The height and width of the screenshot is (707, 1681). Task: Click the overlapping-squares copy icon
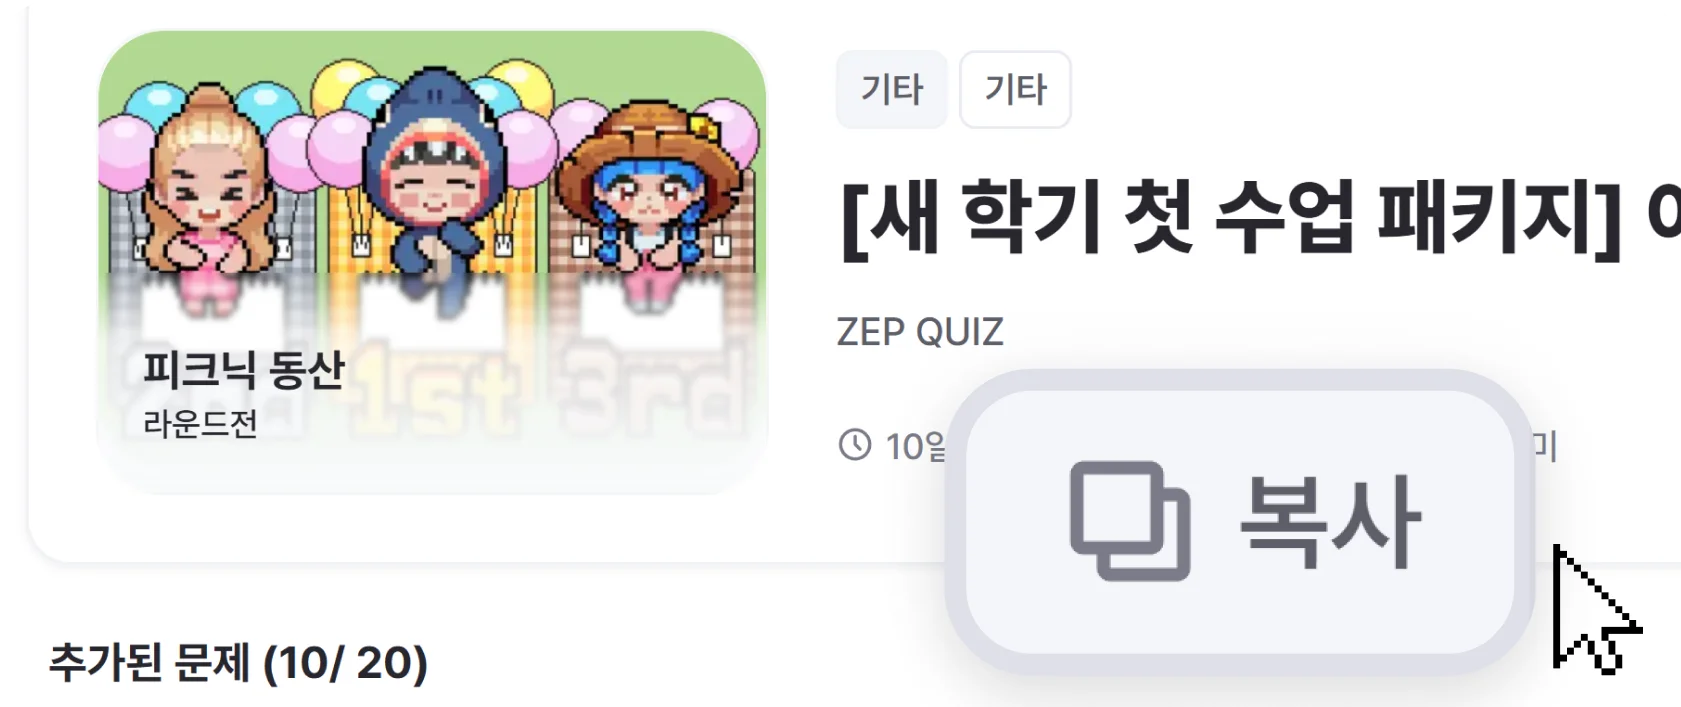click(1130, 521)
